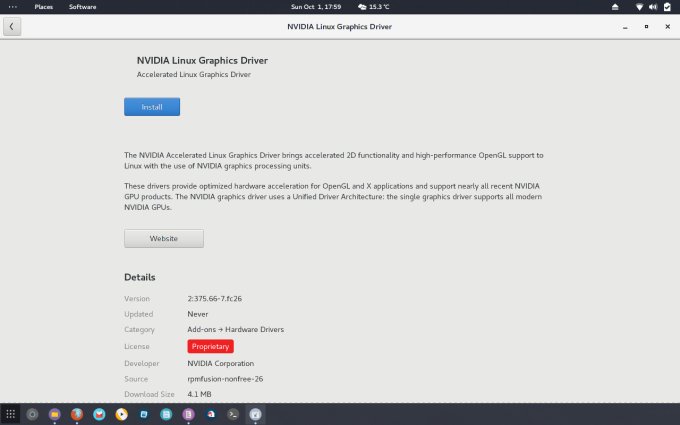Click the bold 'NVIDIA Linux Graphics Driver' app heading
680x425 pixels.
(202, 61)
